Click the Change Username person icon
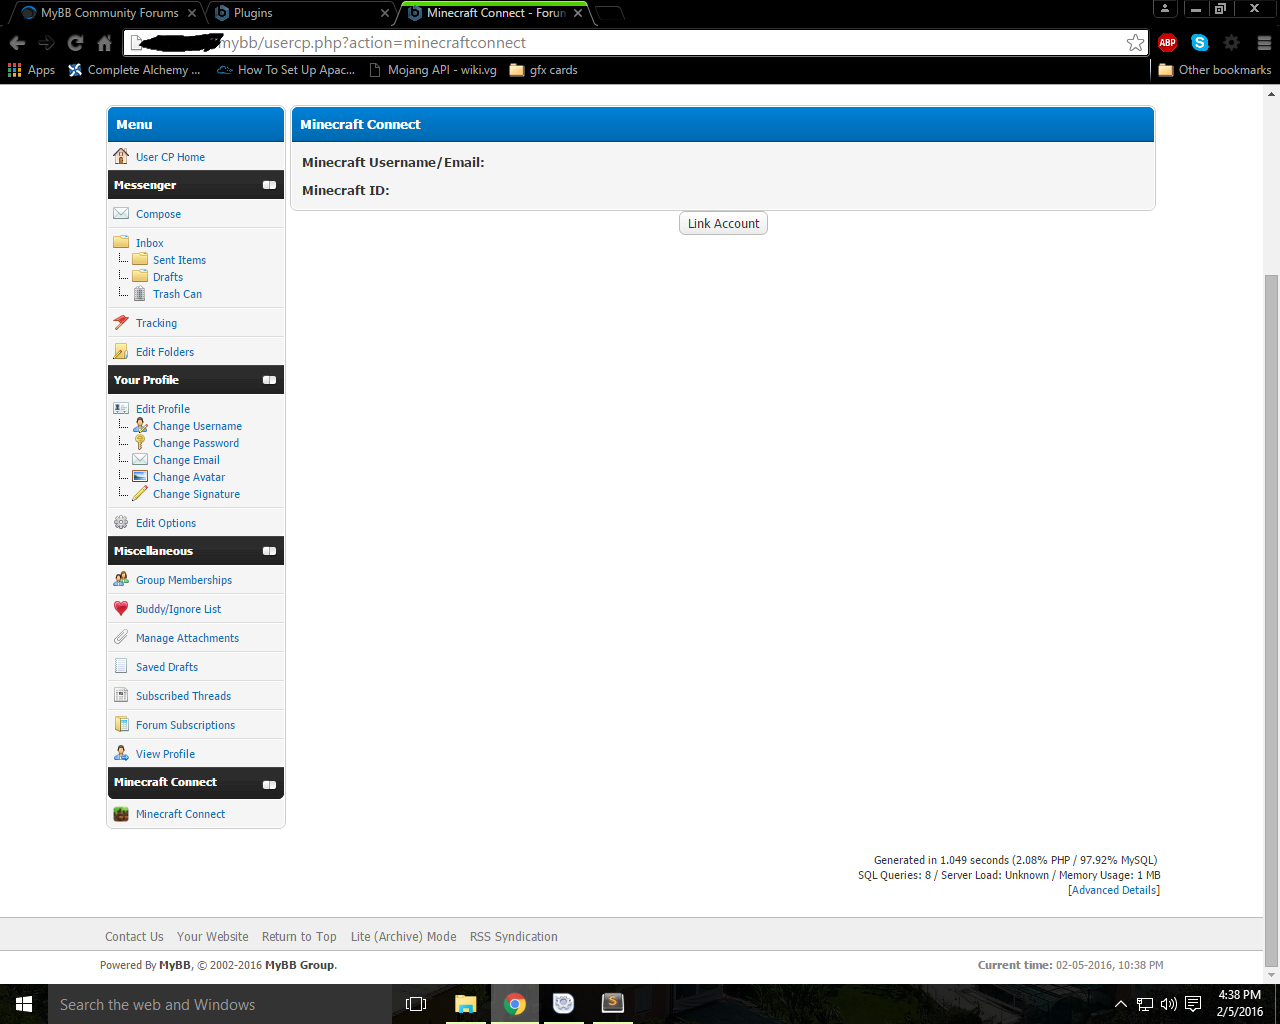 (x=140, y=425)
